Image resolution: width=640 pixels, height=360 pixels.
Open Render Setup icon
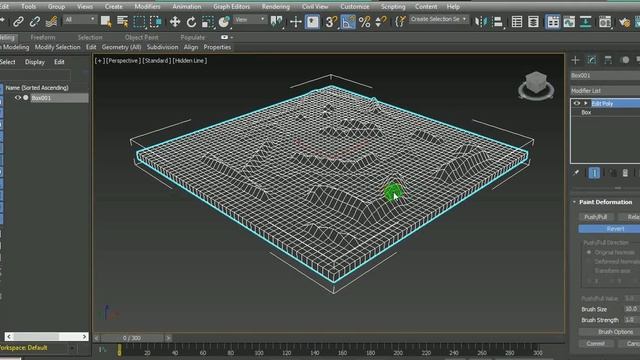624,22
